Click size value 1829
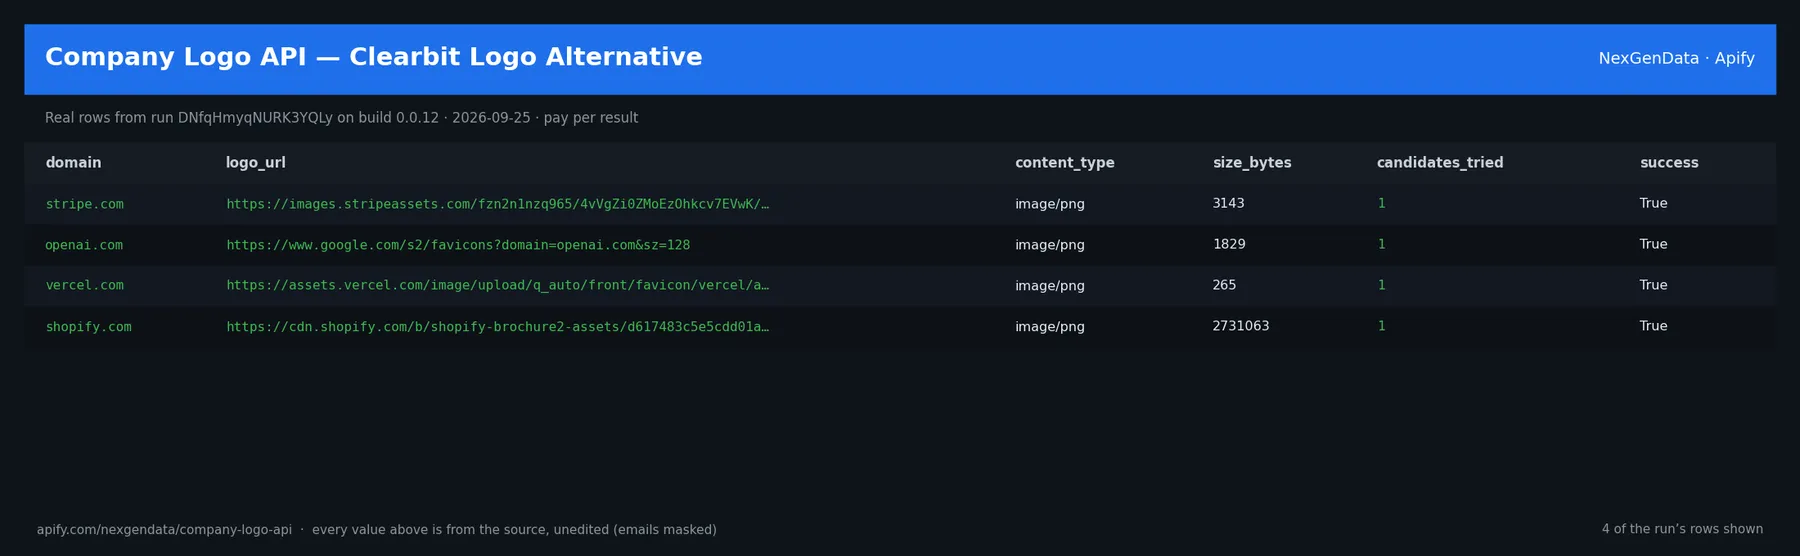Viewport: 1800px width, 556px height. coord(1228,244)
